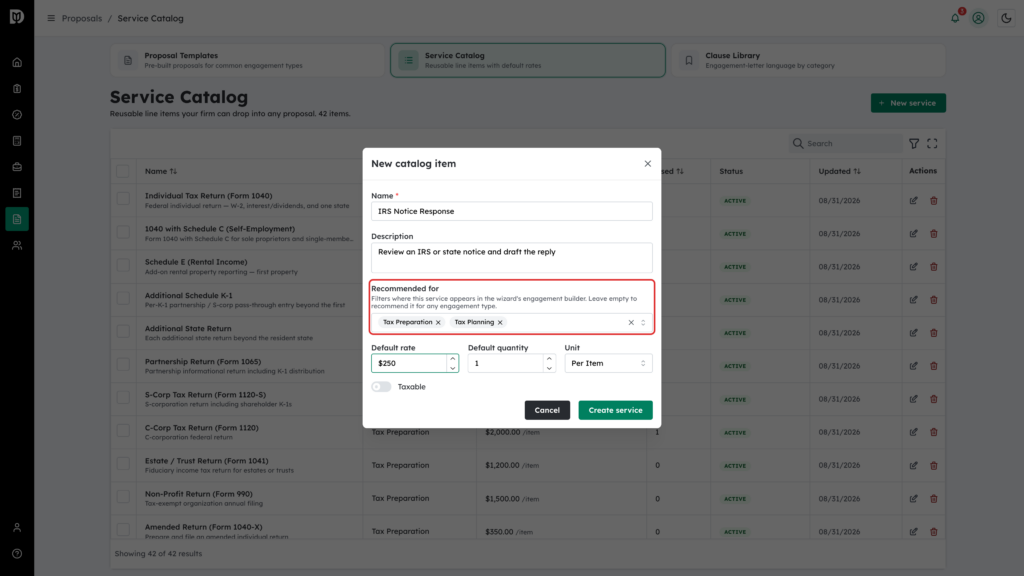
Task: Click the briefcase icon in the sidebar
Action: pos(17,167)
